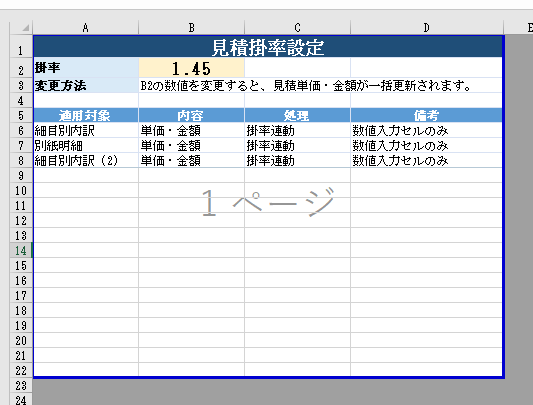The width and height of the screenshot is (533, 405).
Task: Select column C header
Action: coord(297,28)
